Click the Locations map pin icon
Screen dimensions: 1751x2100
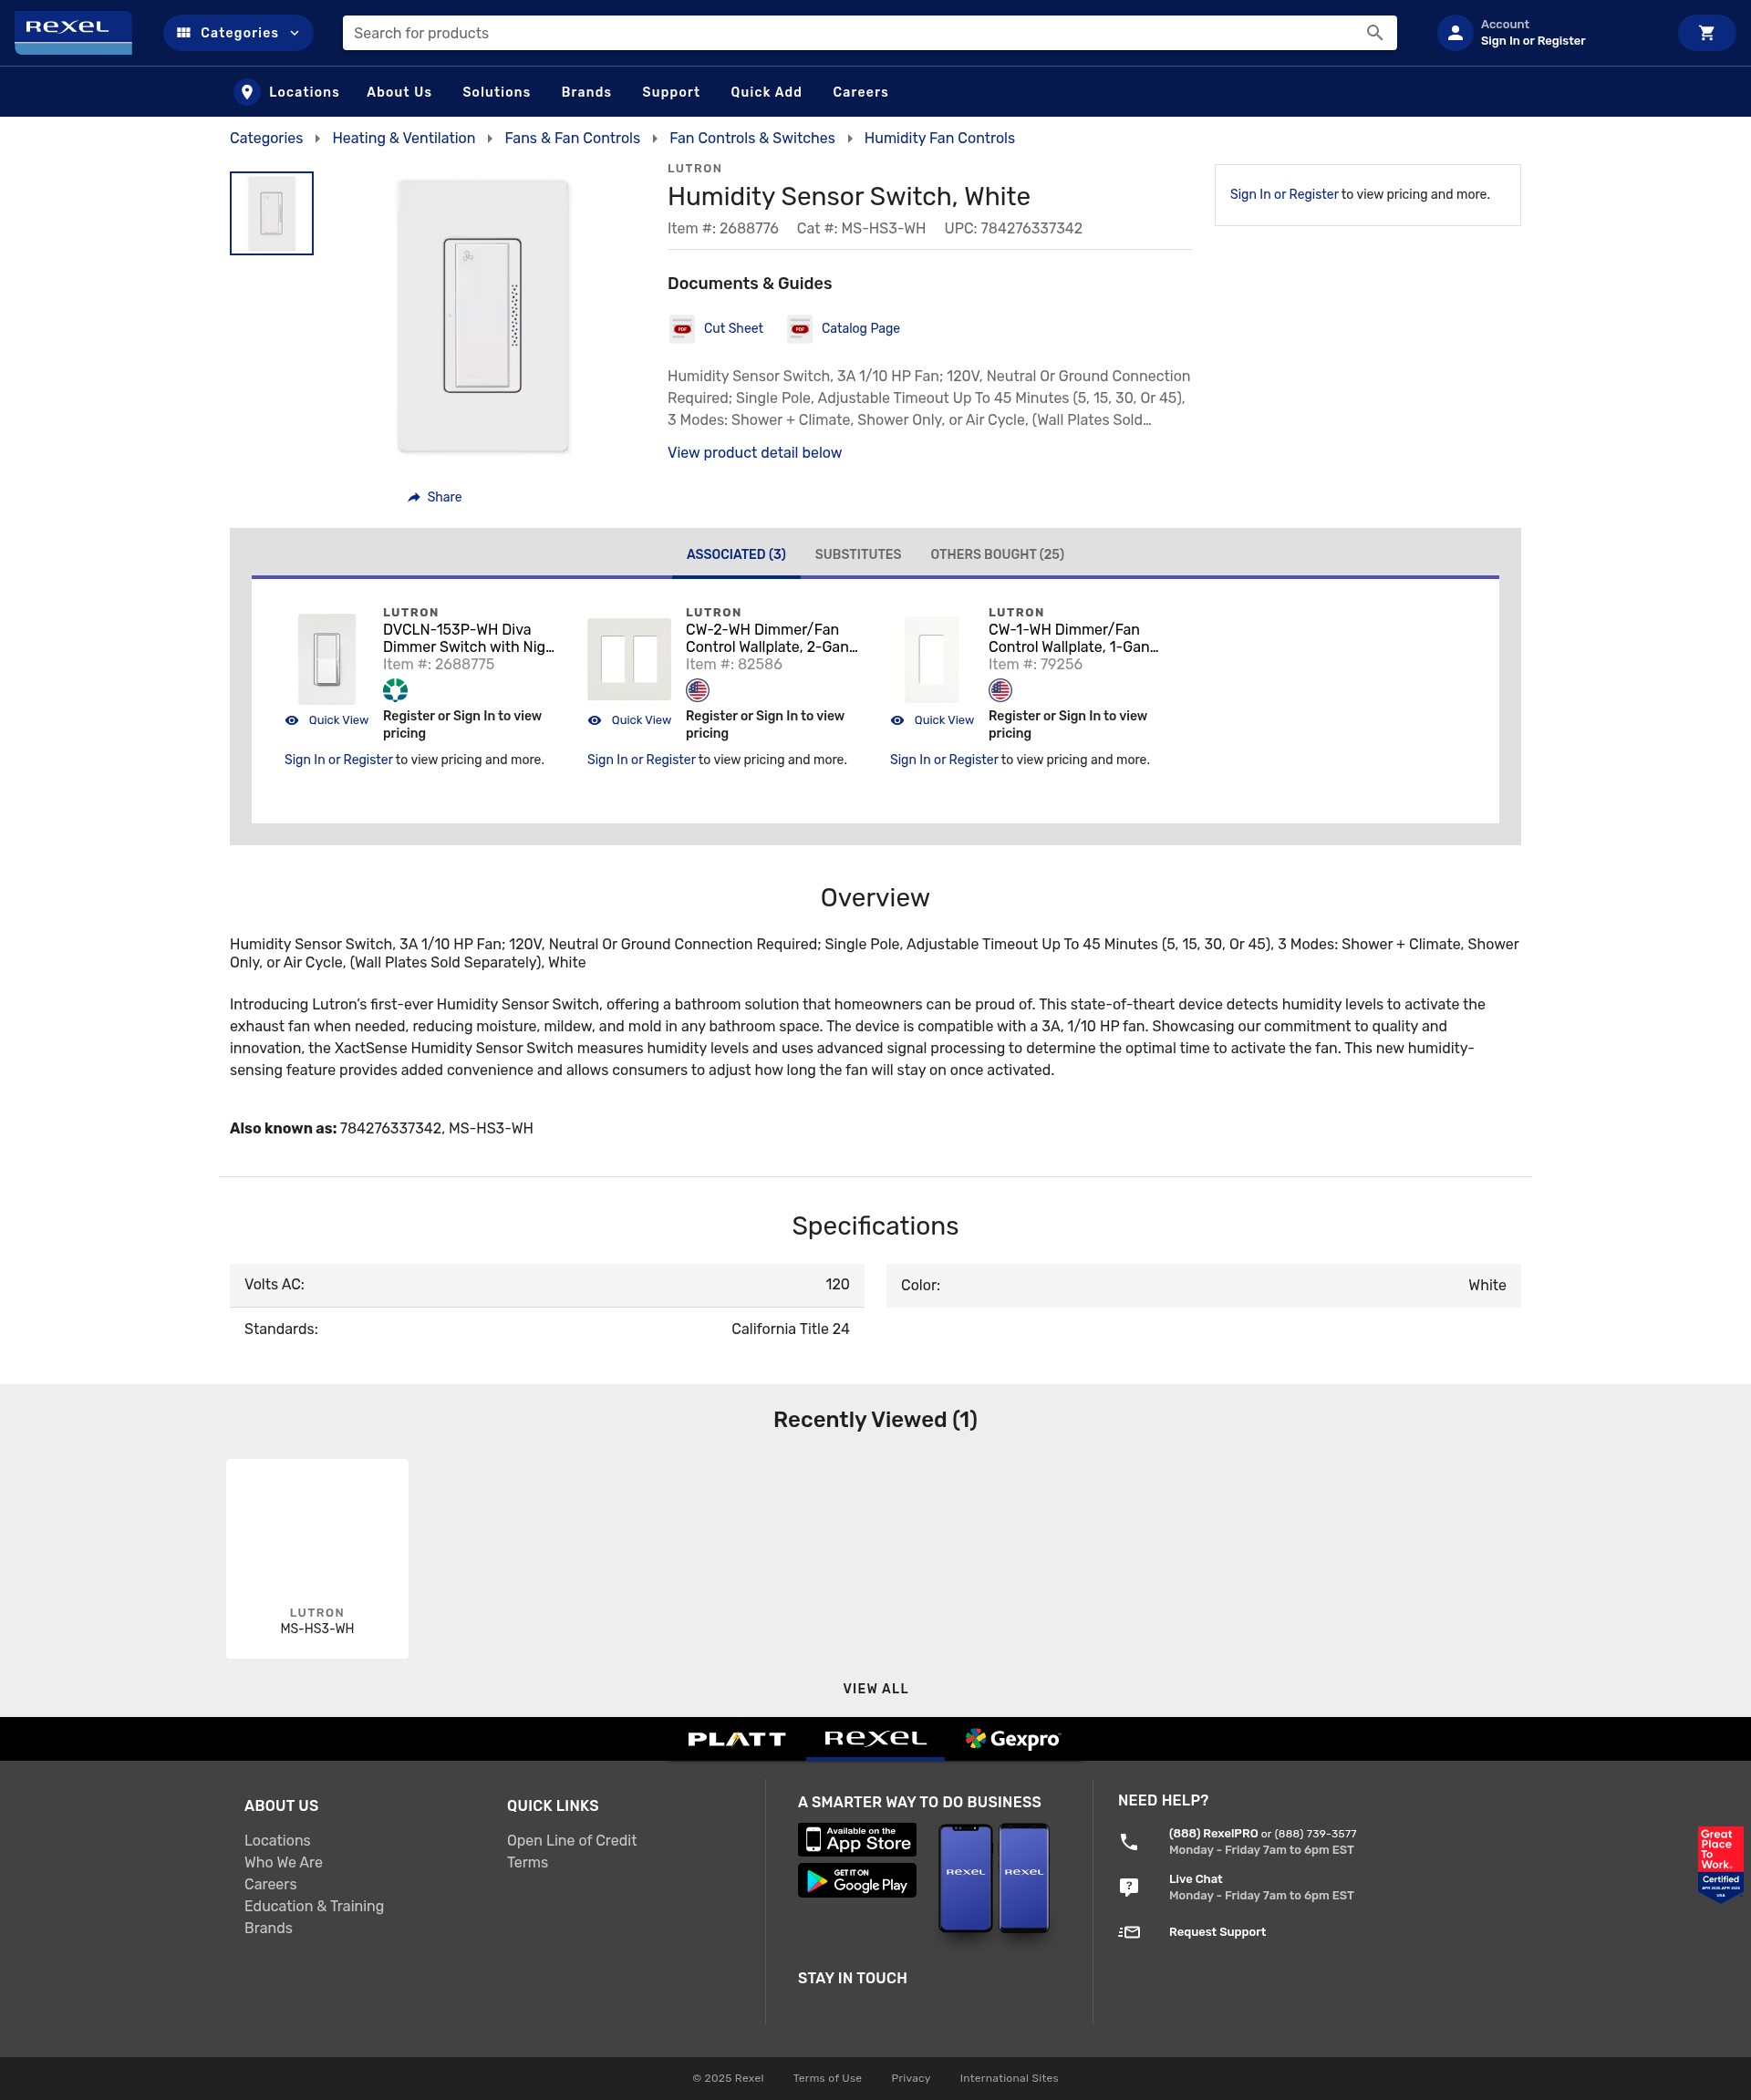coord(247,92)
